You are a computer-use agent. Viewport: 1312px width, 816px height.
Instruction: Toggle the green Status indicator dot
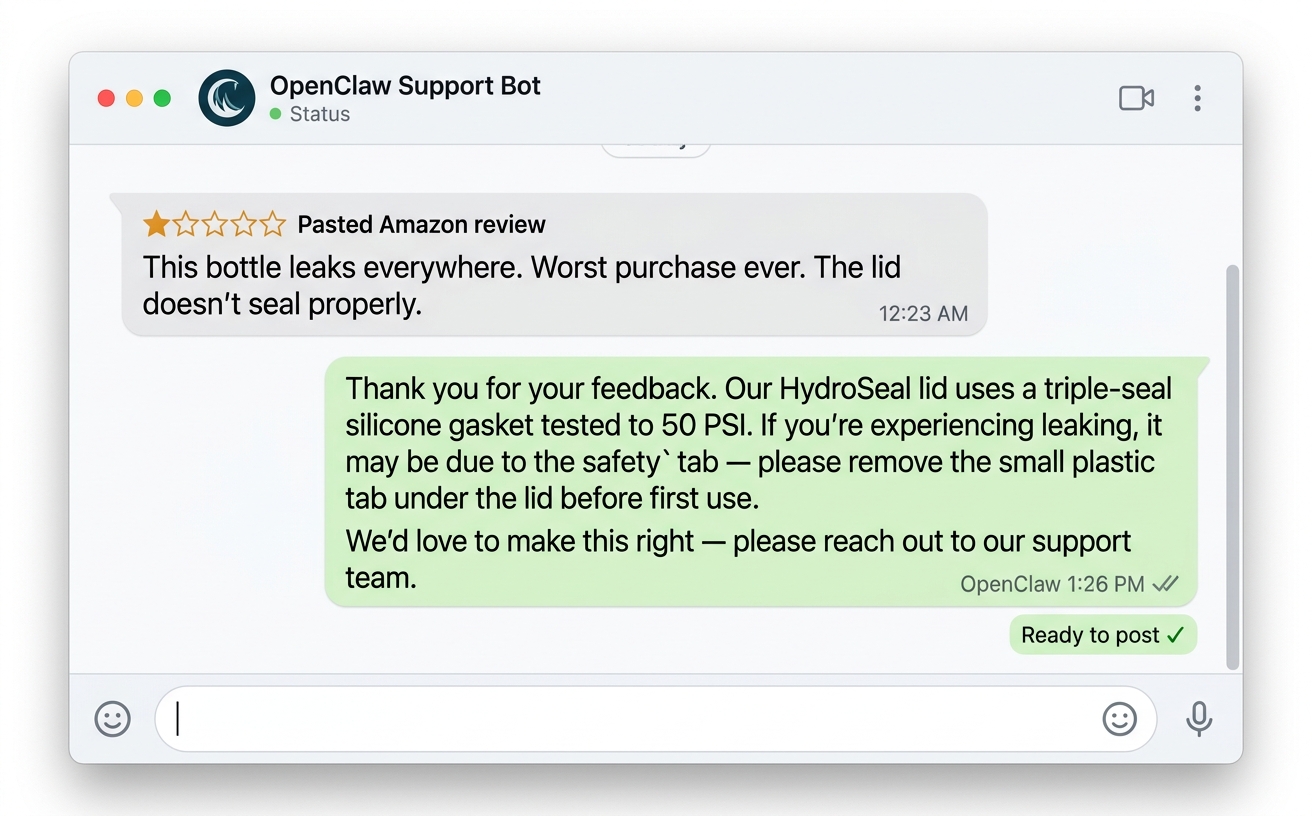(276, 114)
